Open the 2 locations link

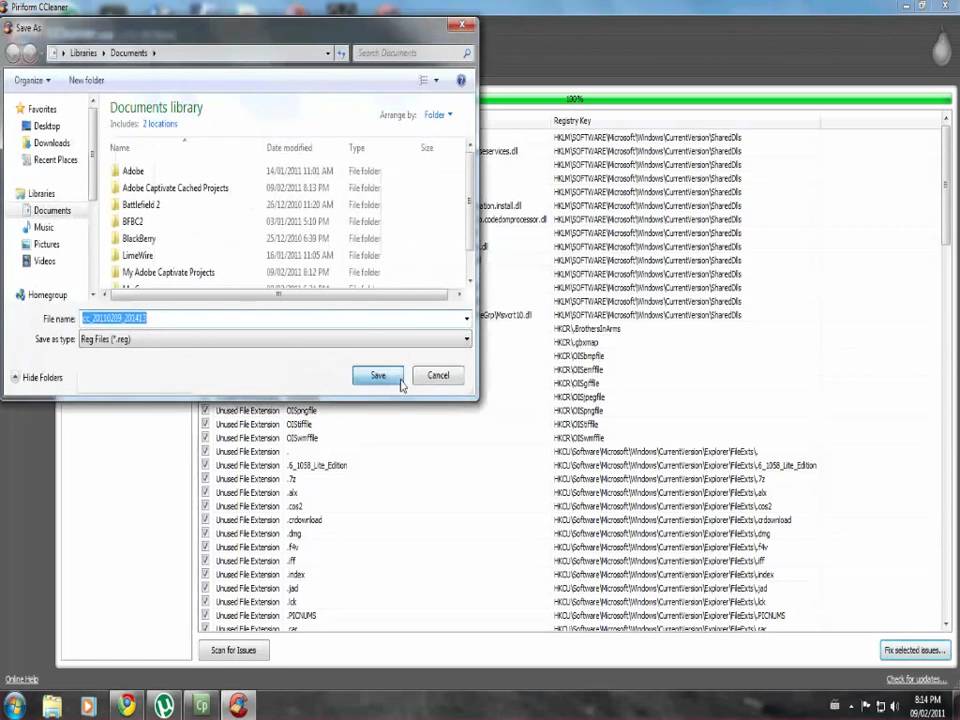click(x=160, y=124)
